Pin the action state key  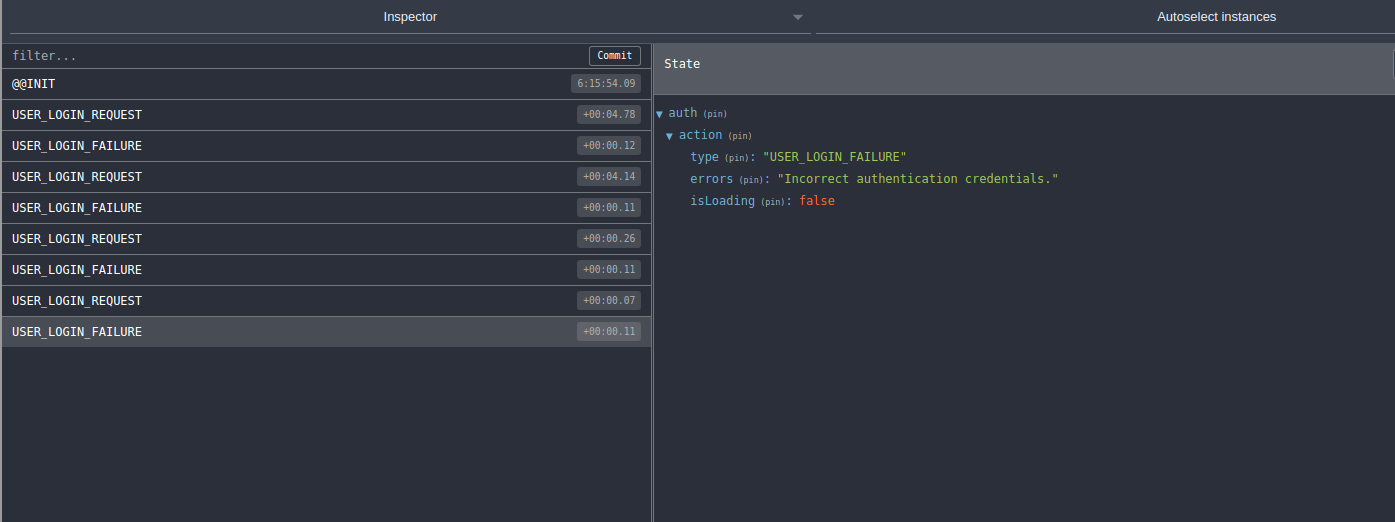[x=739, y=136]
